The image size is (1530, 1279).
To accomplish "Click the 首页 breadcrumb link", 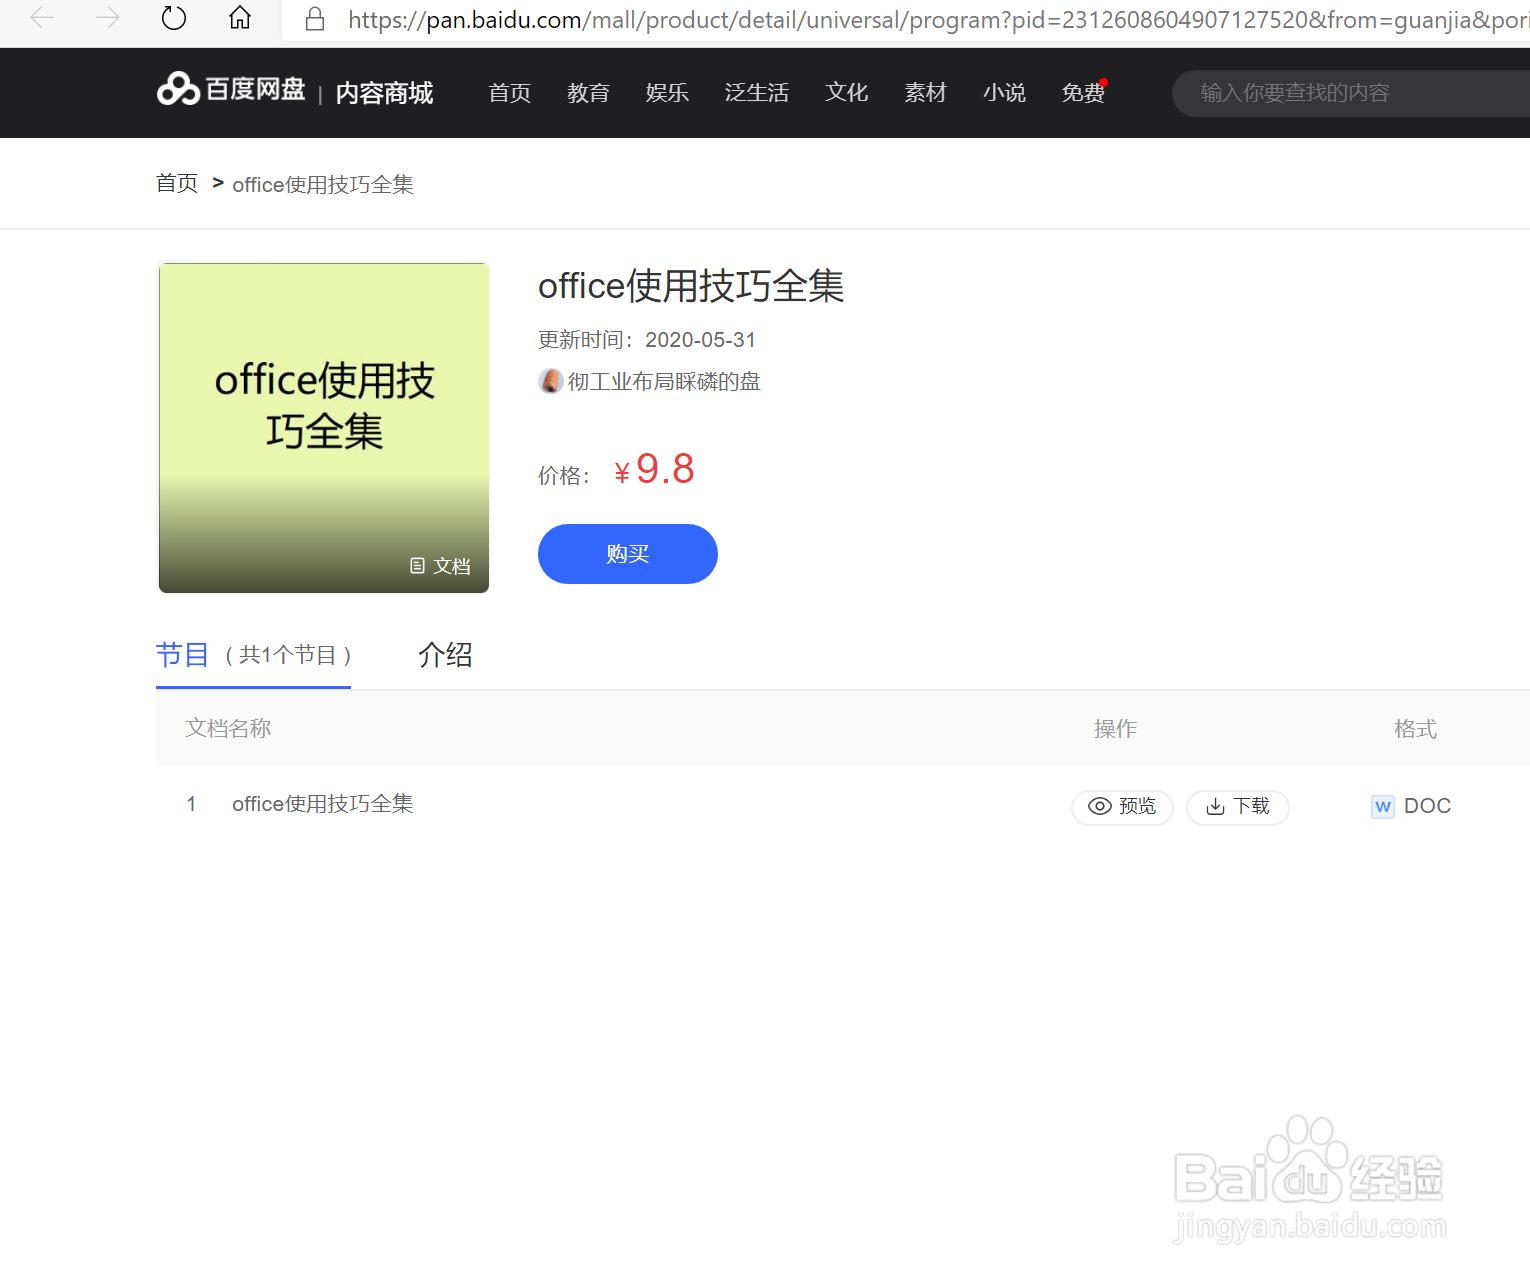I will [x=177, y=183].
